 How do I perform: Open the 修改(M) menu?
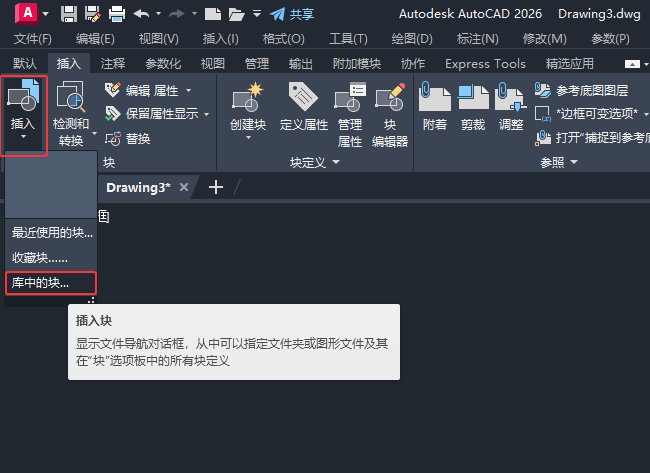coord(545,39)
